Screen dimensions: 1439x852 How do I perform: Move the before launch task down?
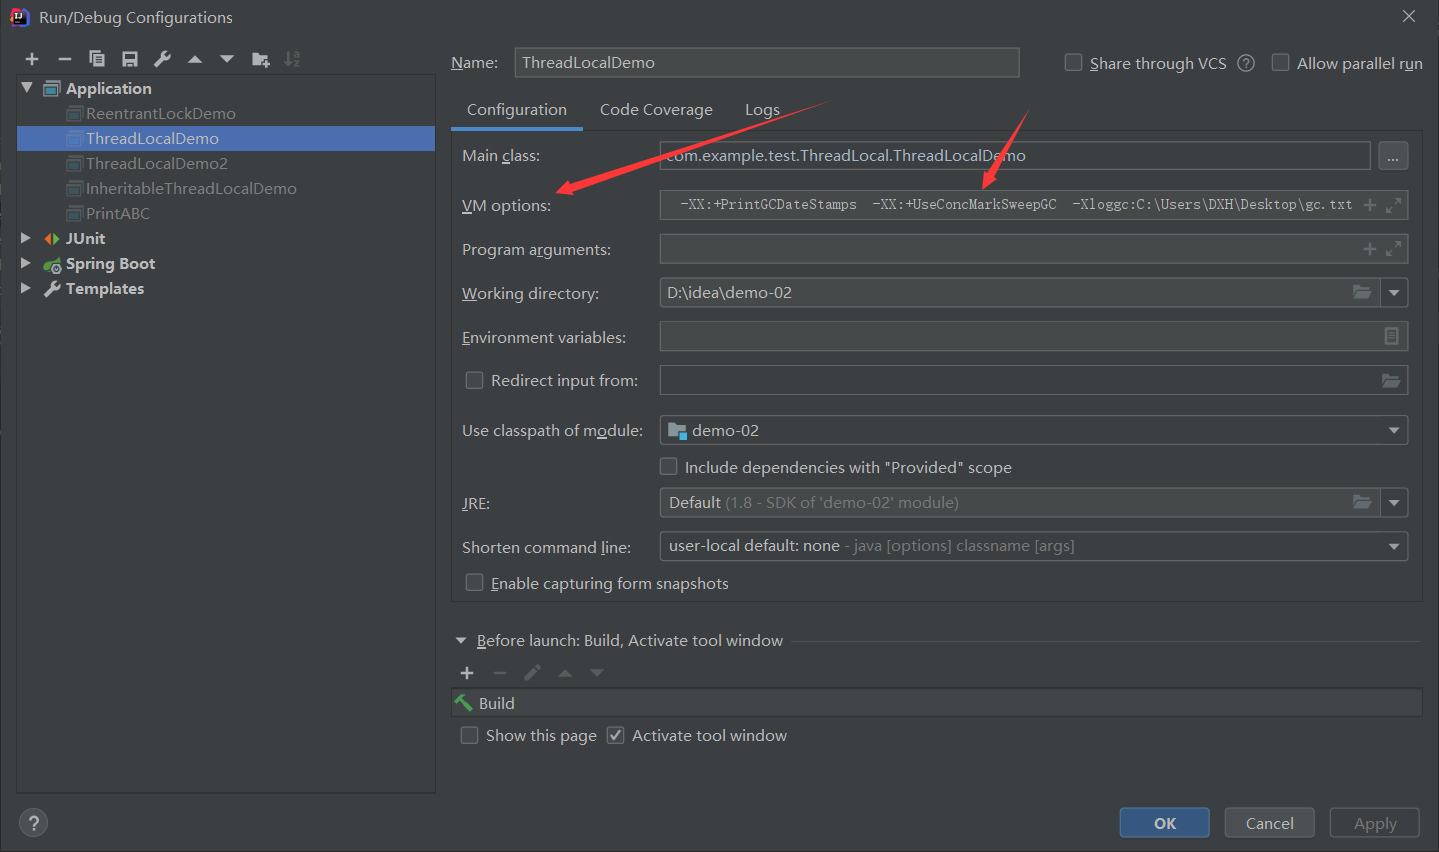(x=597, y=673)
